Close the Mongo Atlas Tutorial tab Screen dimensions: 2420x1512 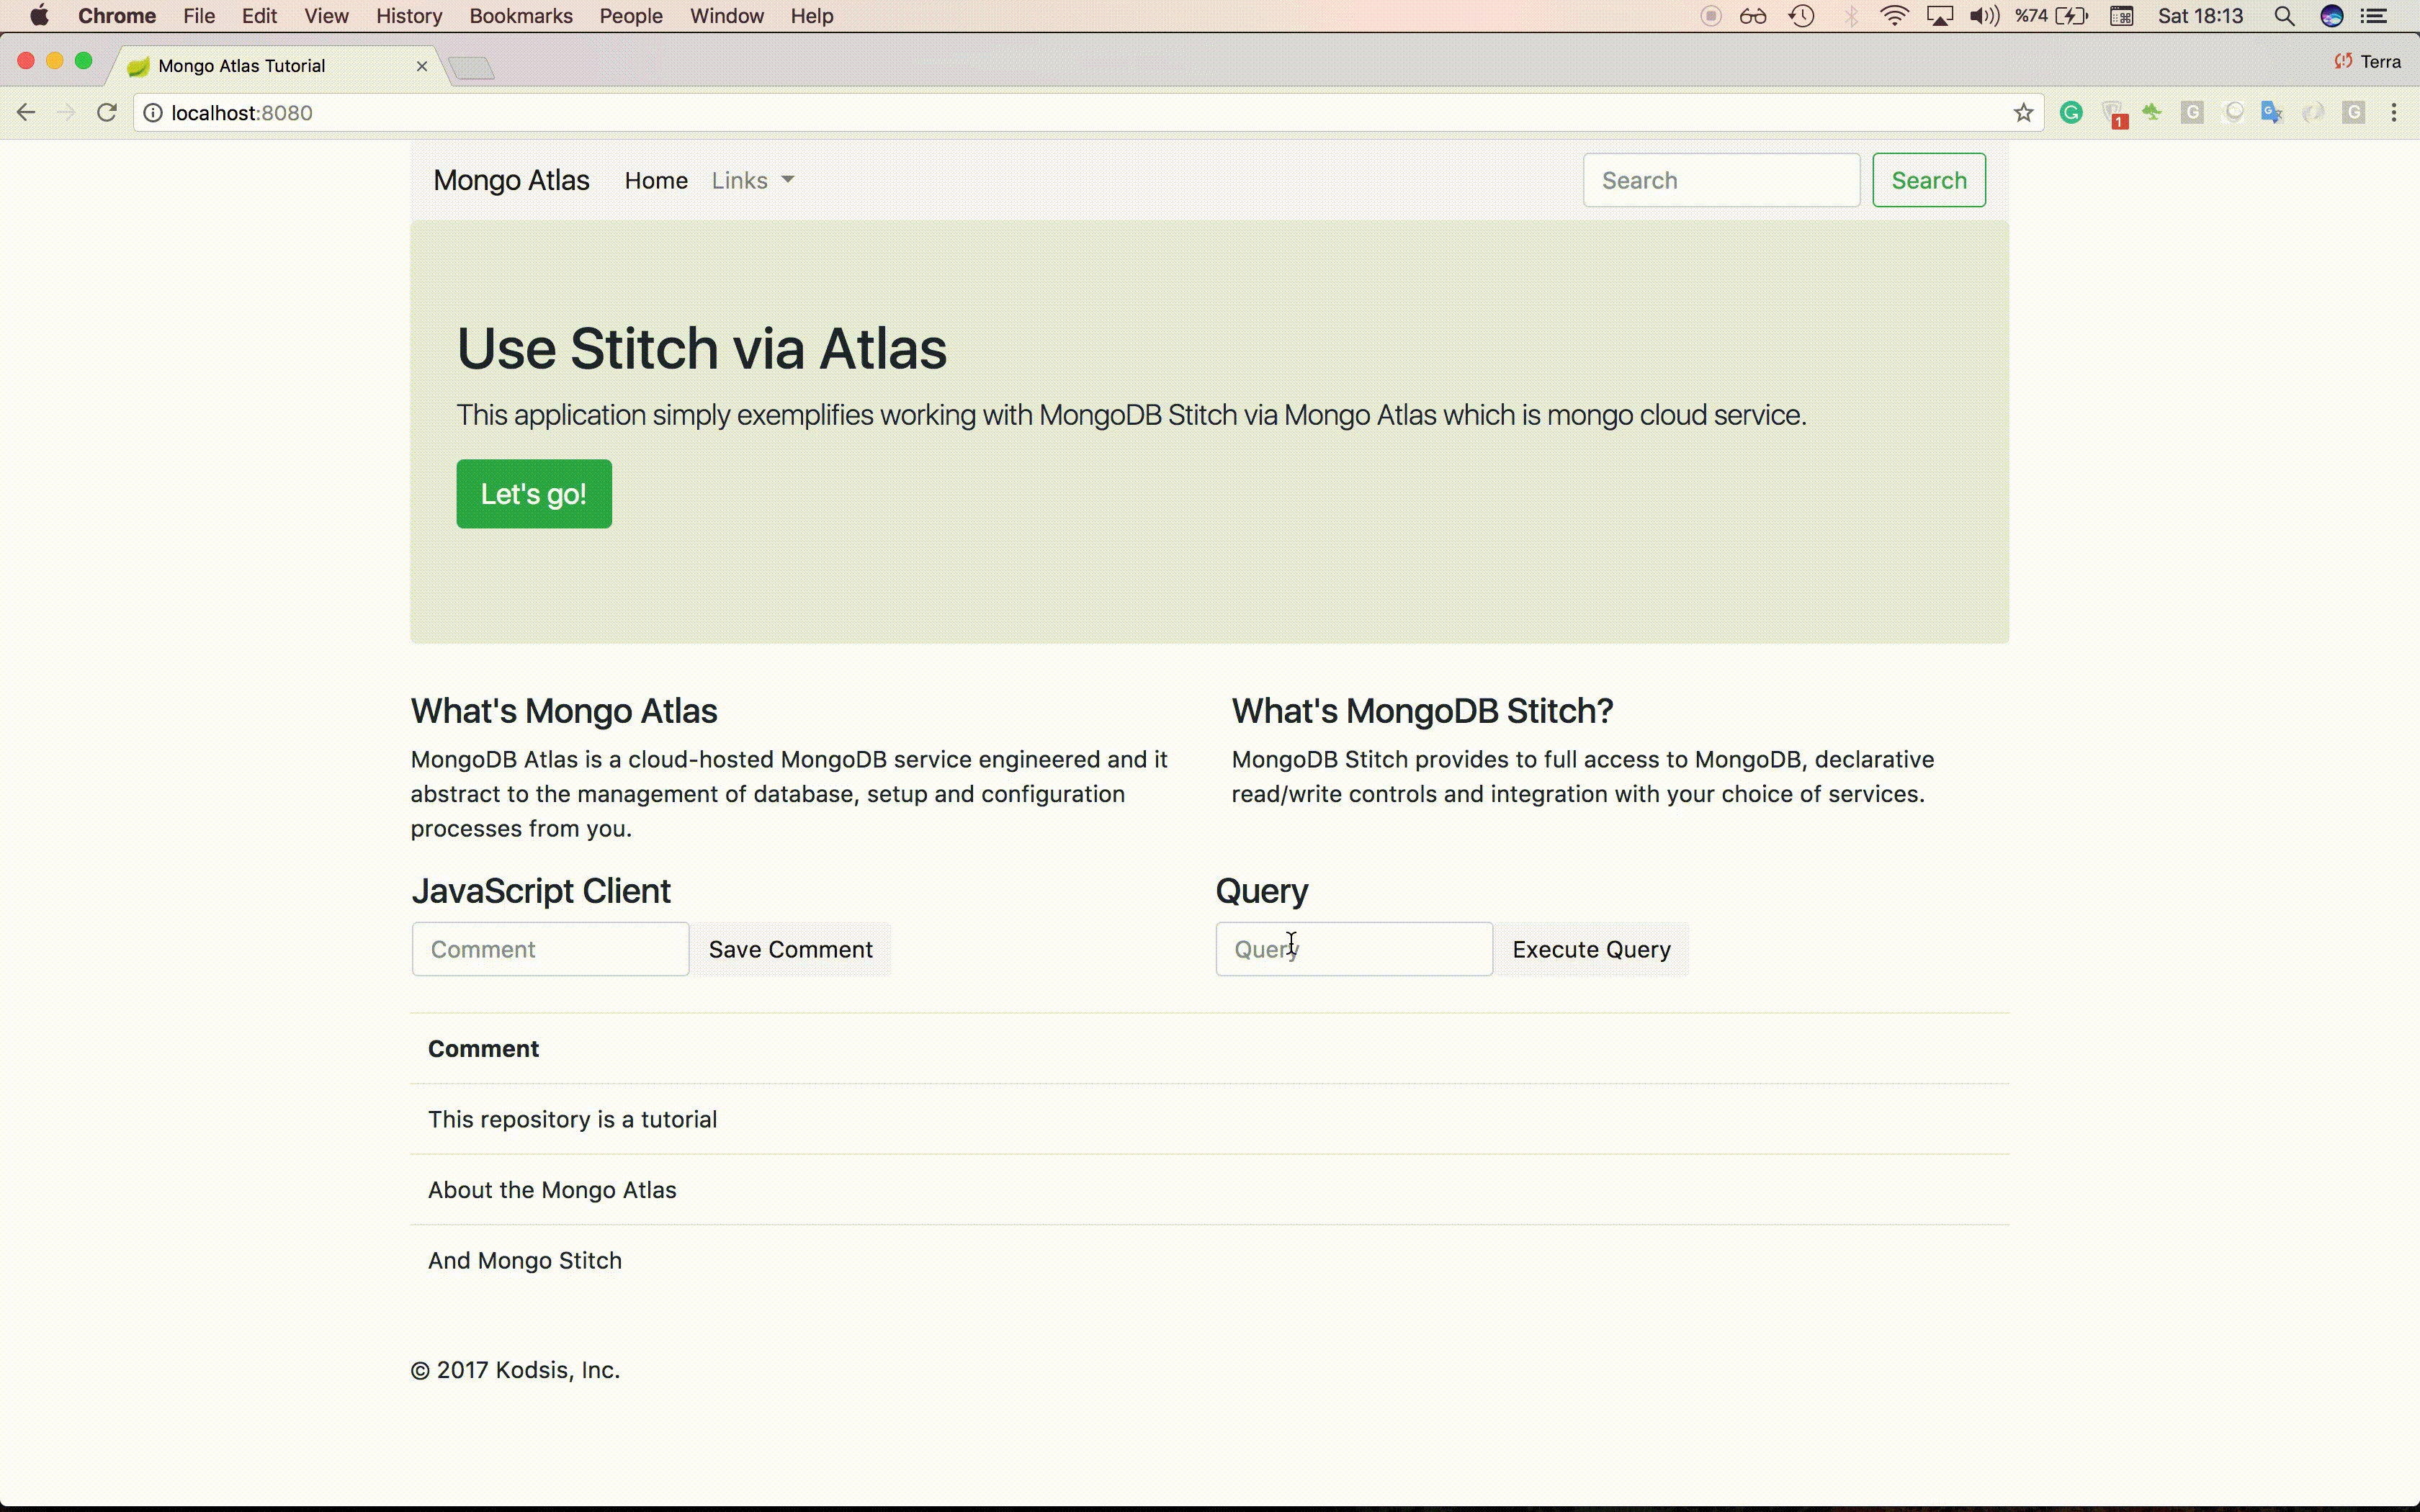(422, 66)
